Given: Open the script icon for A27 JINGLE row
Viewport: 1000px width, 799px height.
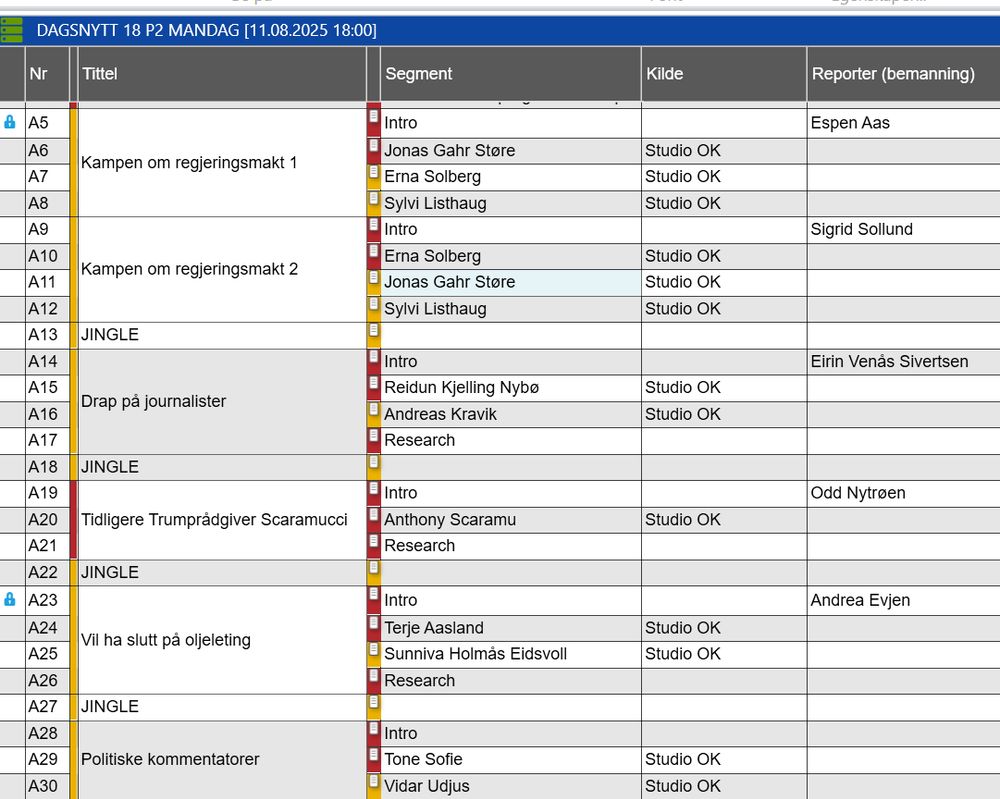Looking at the screenshot, I should (374, 701).
